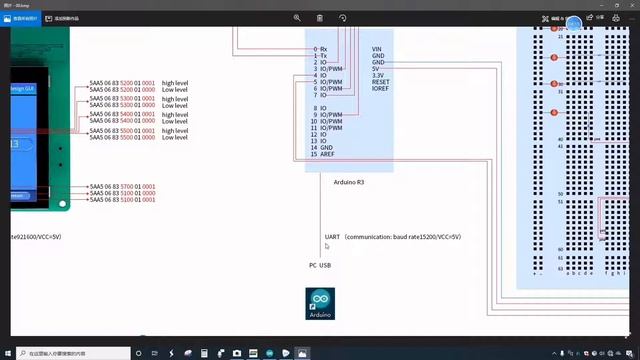This screenshot has height=360, width=640.
Task: Click the rotate image icon
Action: pyautogui.click(x=342, y=18)
